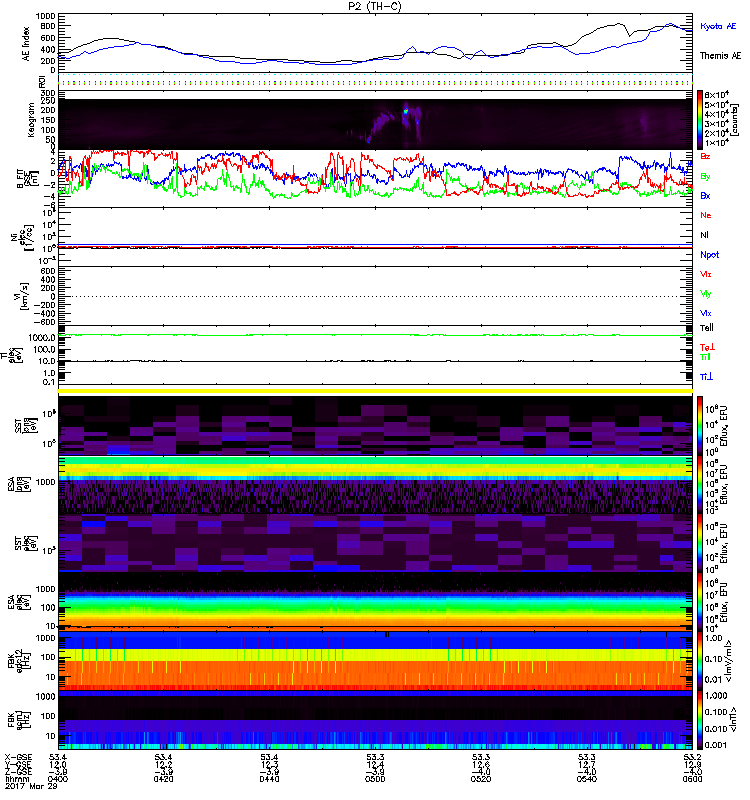The width and height of the screenshot is (750, 800).
Task: Click the Keogram y-axis label
Action: click(31, 120)
